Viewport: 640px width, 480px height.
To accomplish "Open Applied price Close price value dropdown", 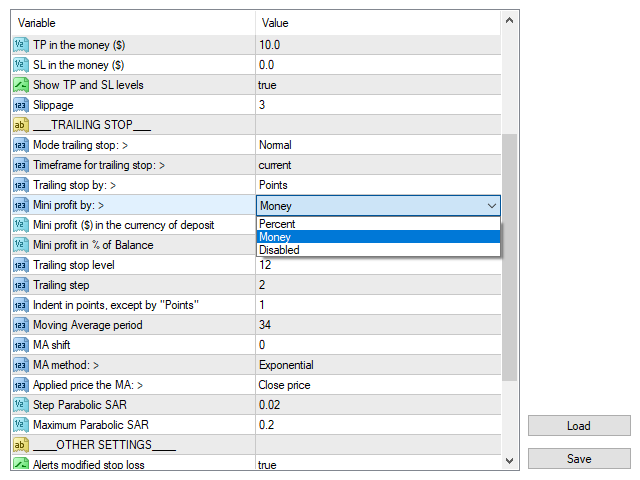I will coord(378,385).
